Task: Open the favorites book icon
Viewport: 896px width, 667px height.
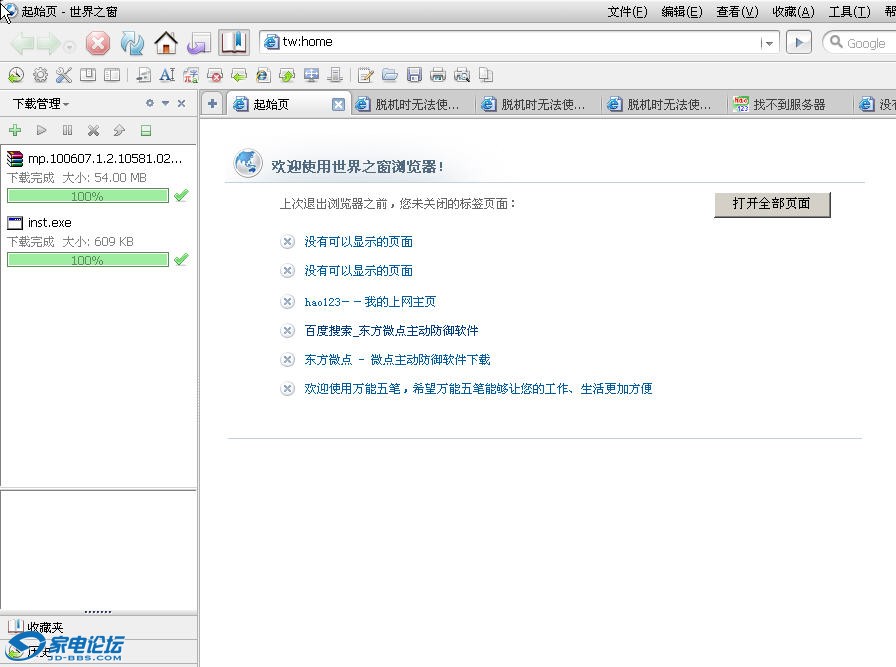Action: 233,43
